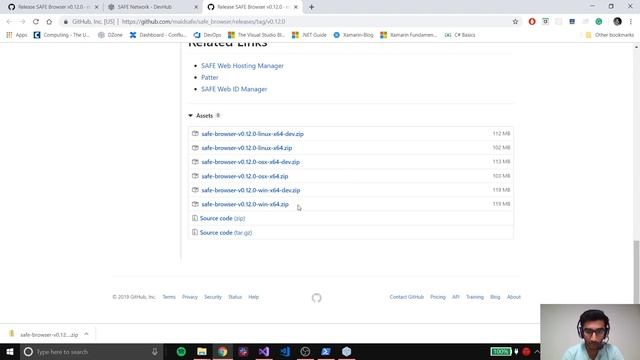Open Xamarin Blog bookmark
The width and height of the screenshot is (640, 360).
(353, 35)
